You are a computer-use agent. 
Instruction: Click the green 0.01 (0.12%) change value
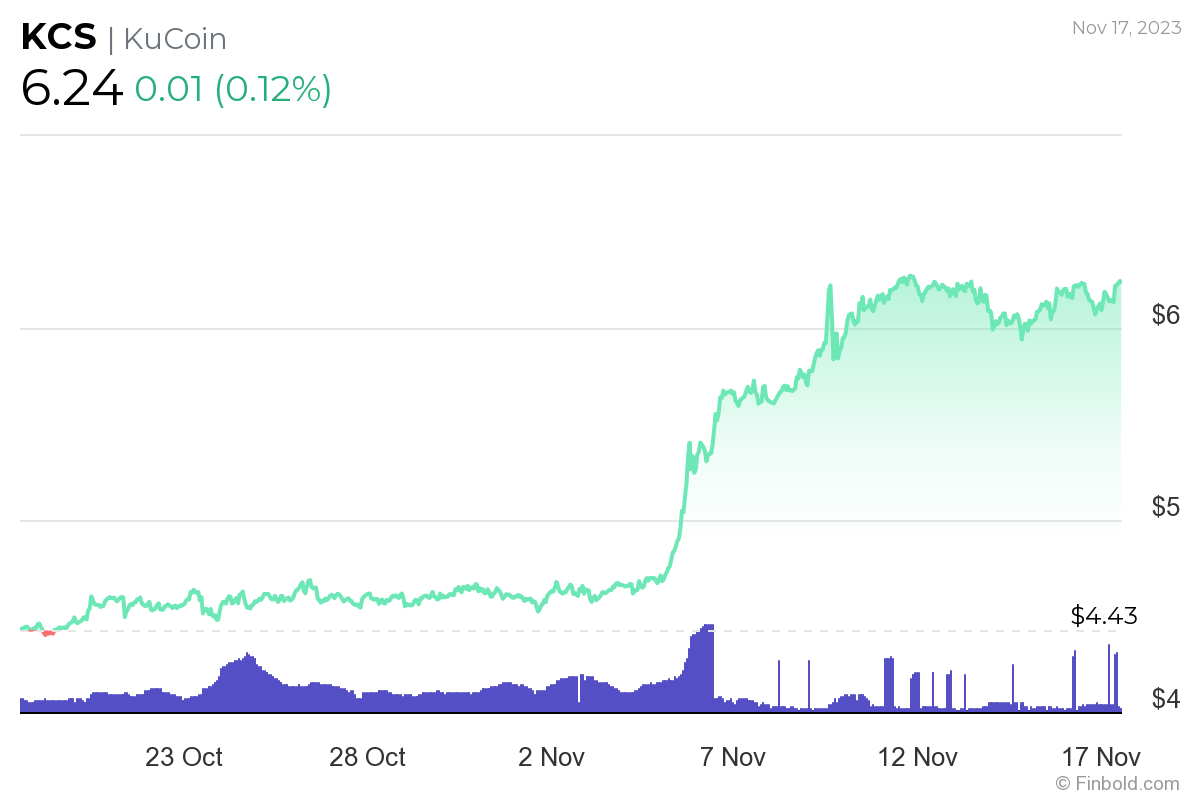[x=233, y=89]
